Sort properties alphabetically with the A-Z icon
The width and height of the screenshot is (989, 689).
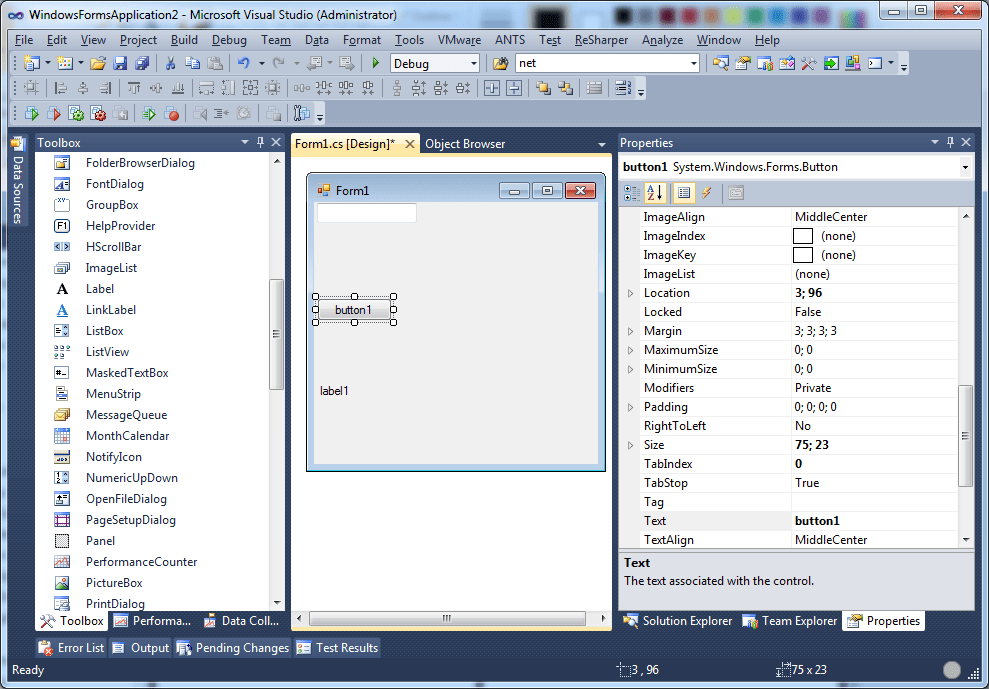(x=652, y=192)
